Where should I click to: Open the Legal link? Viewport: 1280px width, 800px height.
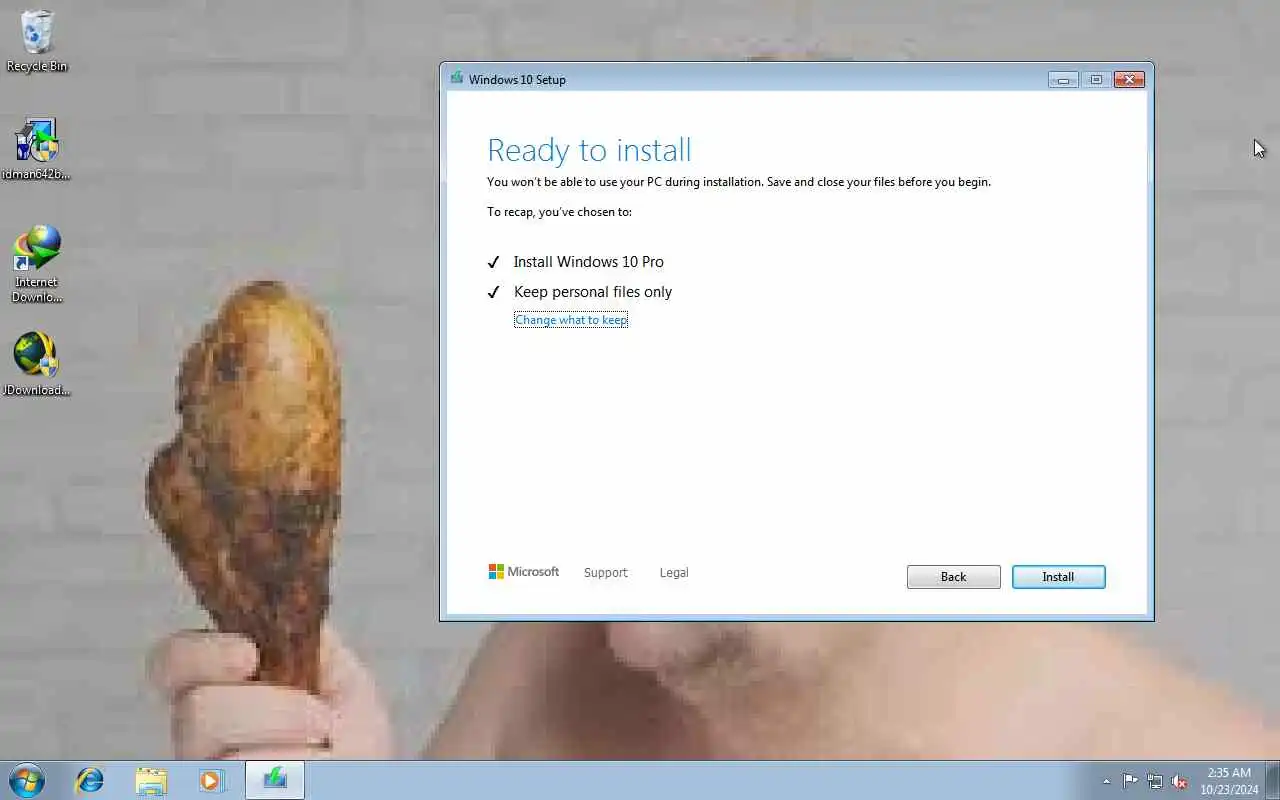[x=674, y=573]
